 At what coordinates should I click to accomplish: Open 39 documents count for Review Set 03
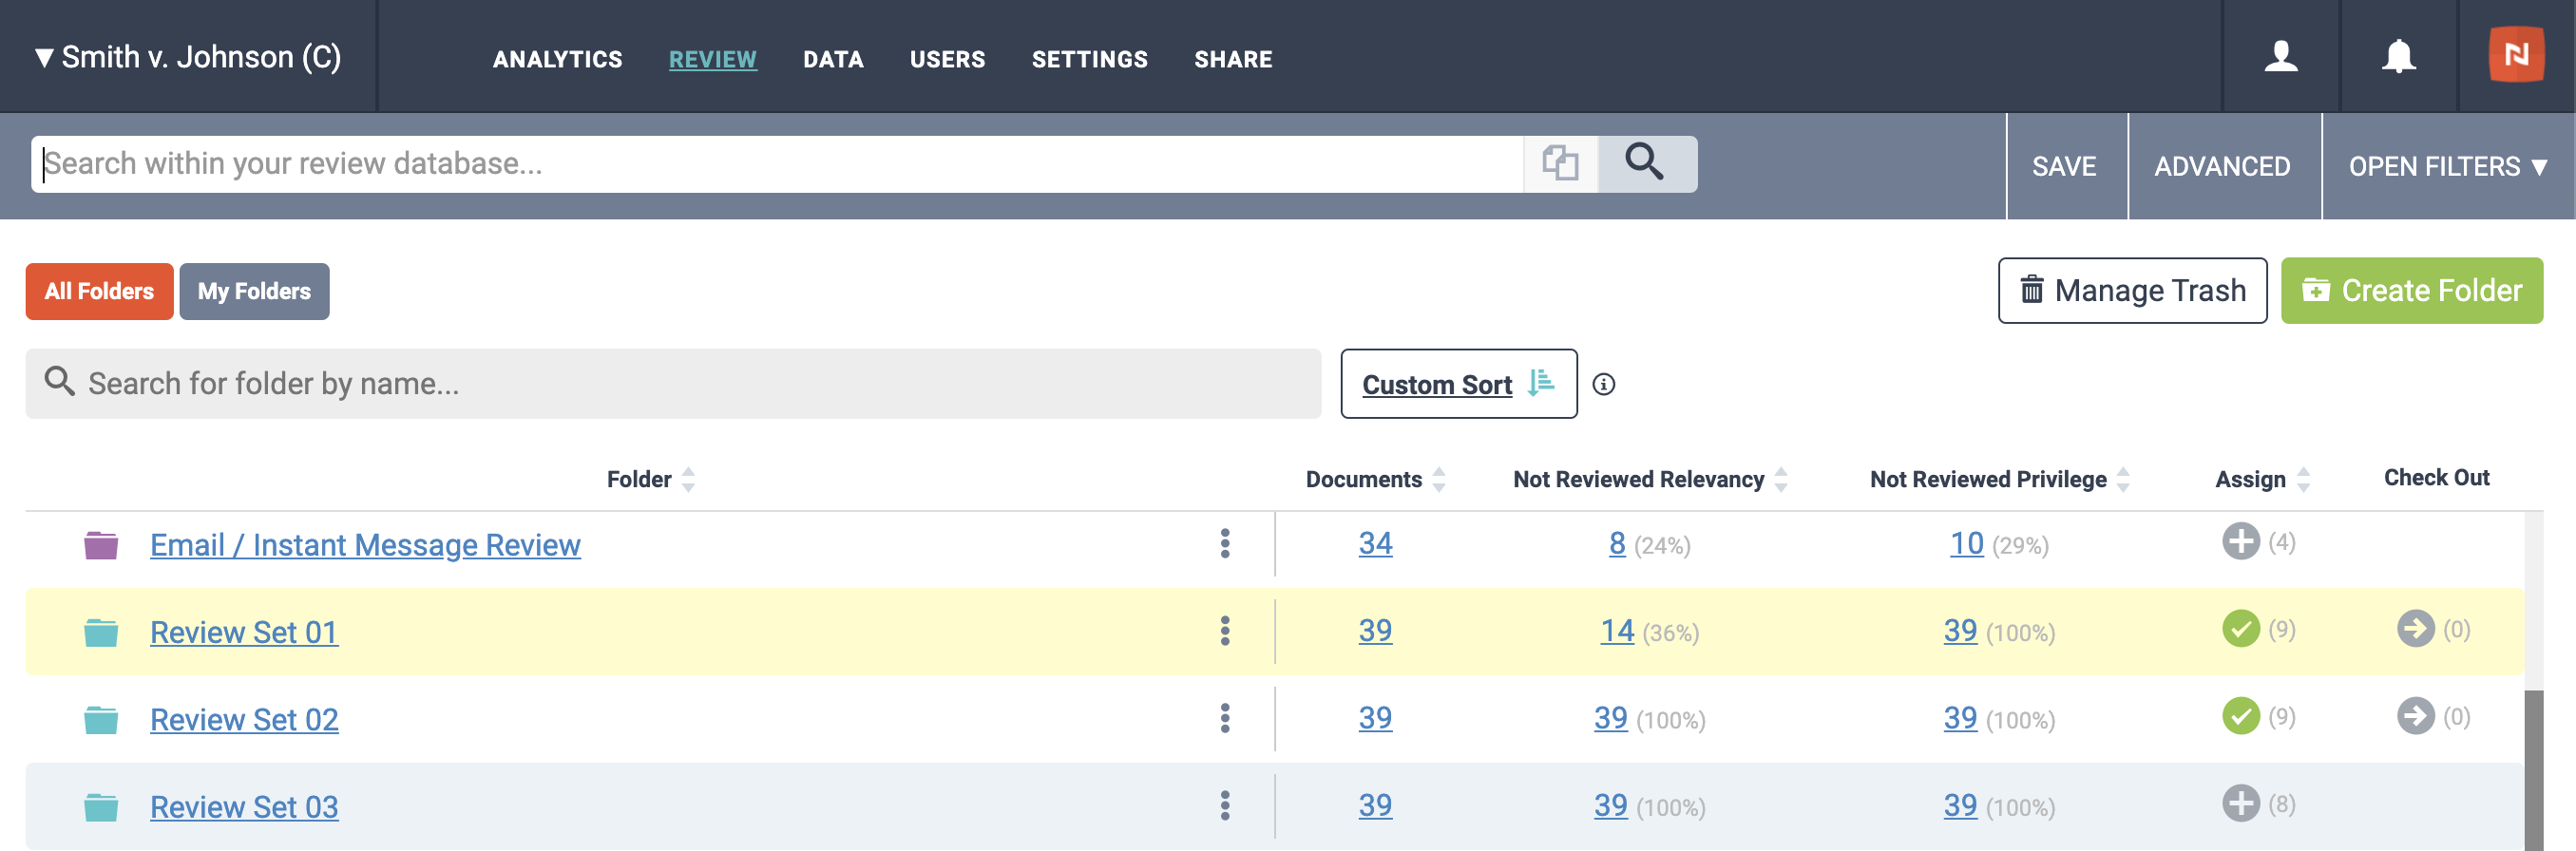point(1375,805)
